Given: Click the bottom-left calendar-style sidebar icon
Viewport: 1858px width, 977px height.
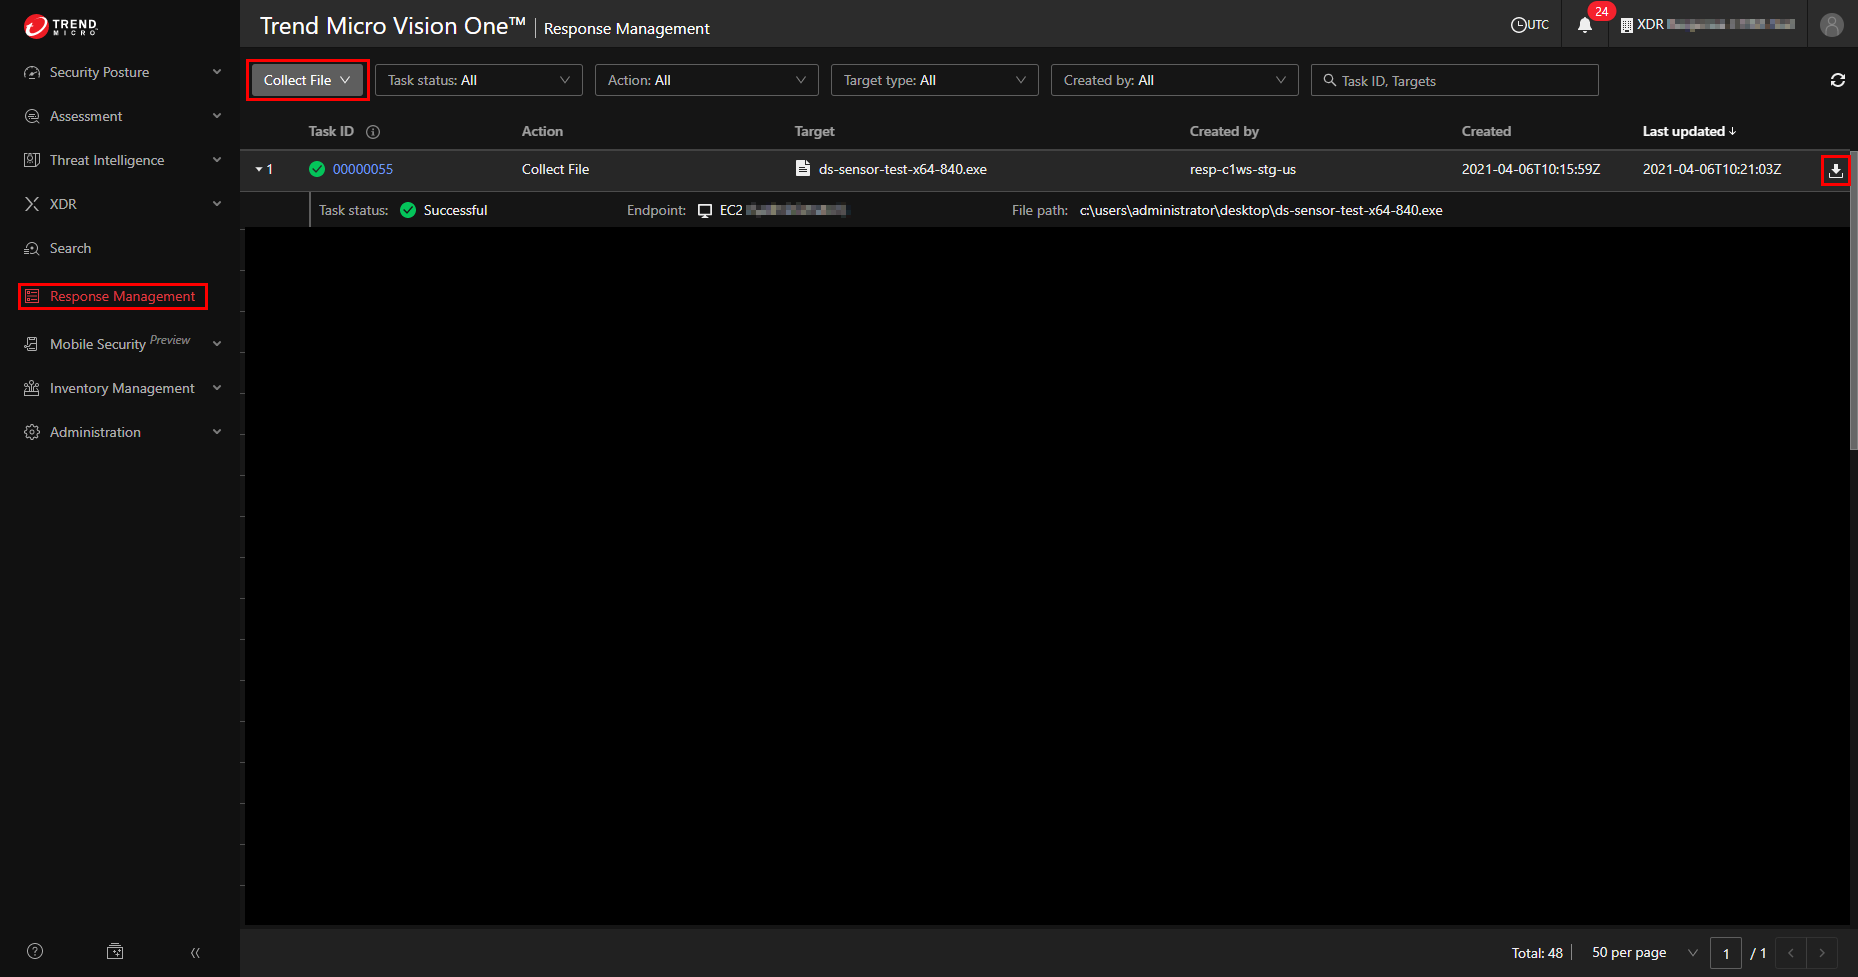Looking at the screenshot, I should (x=115, y=951).
